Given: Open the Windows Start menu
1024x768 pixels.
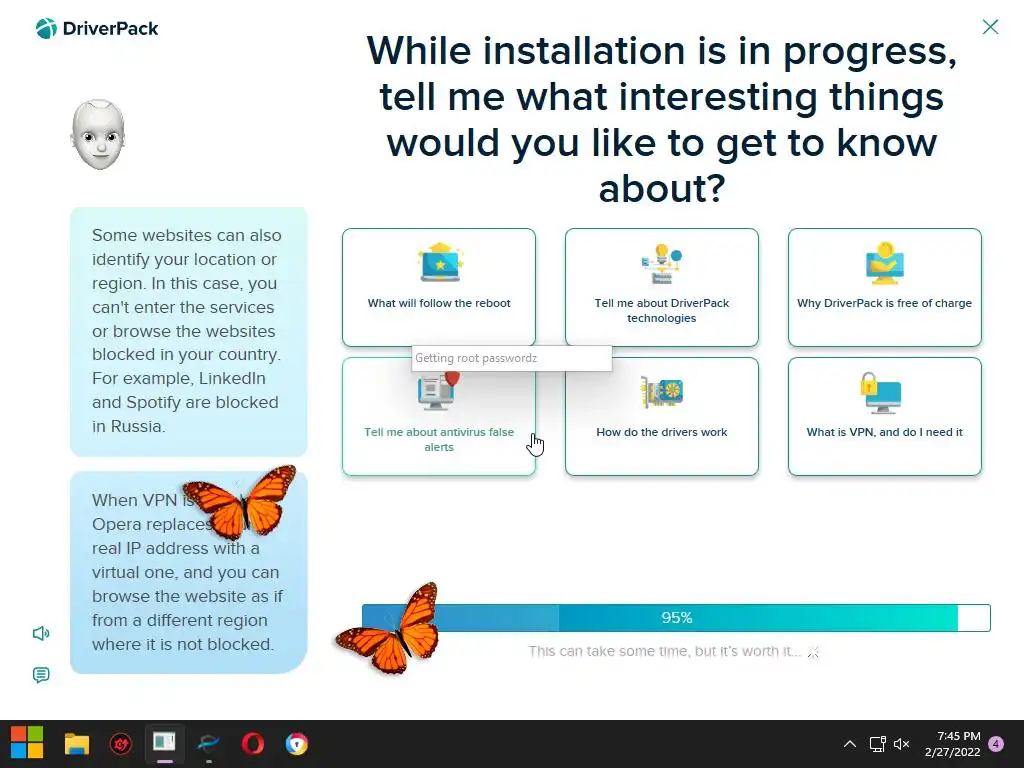Looking at the screenshot, I should (27, 743).
